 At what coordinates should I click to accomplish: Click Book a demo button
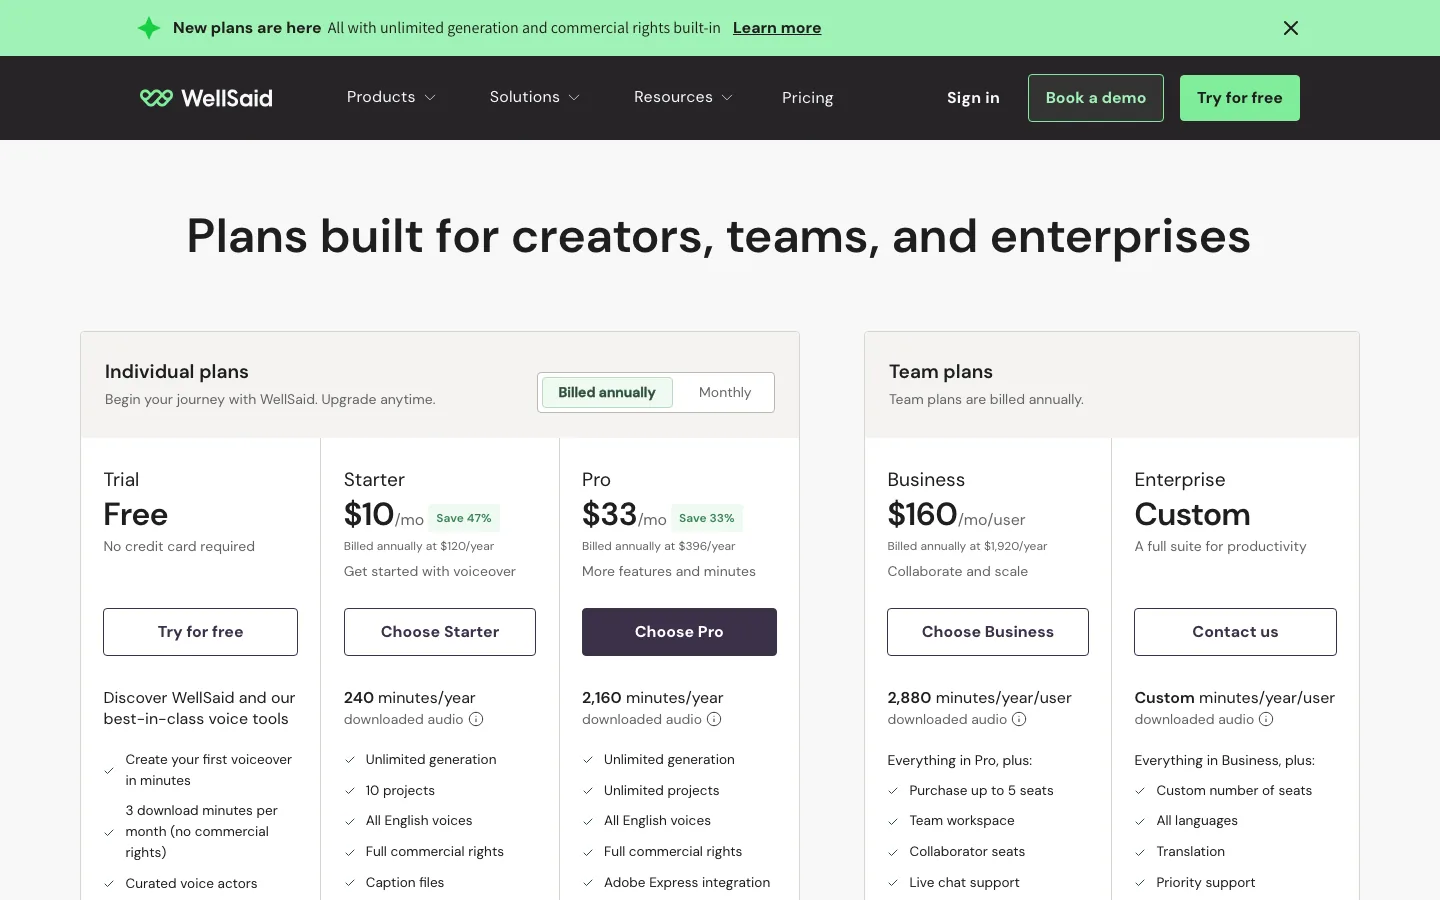coord(1096,98)
